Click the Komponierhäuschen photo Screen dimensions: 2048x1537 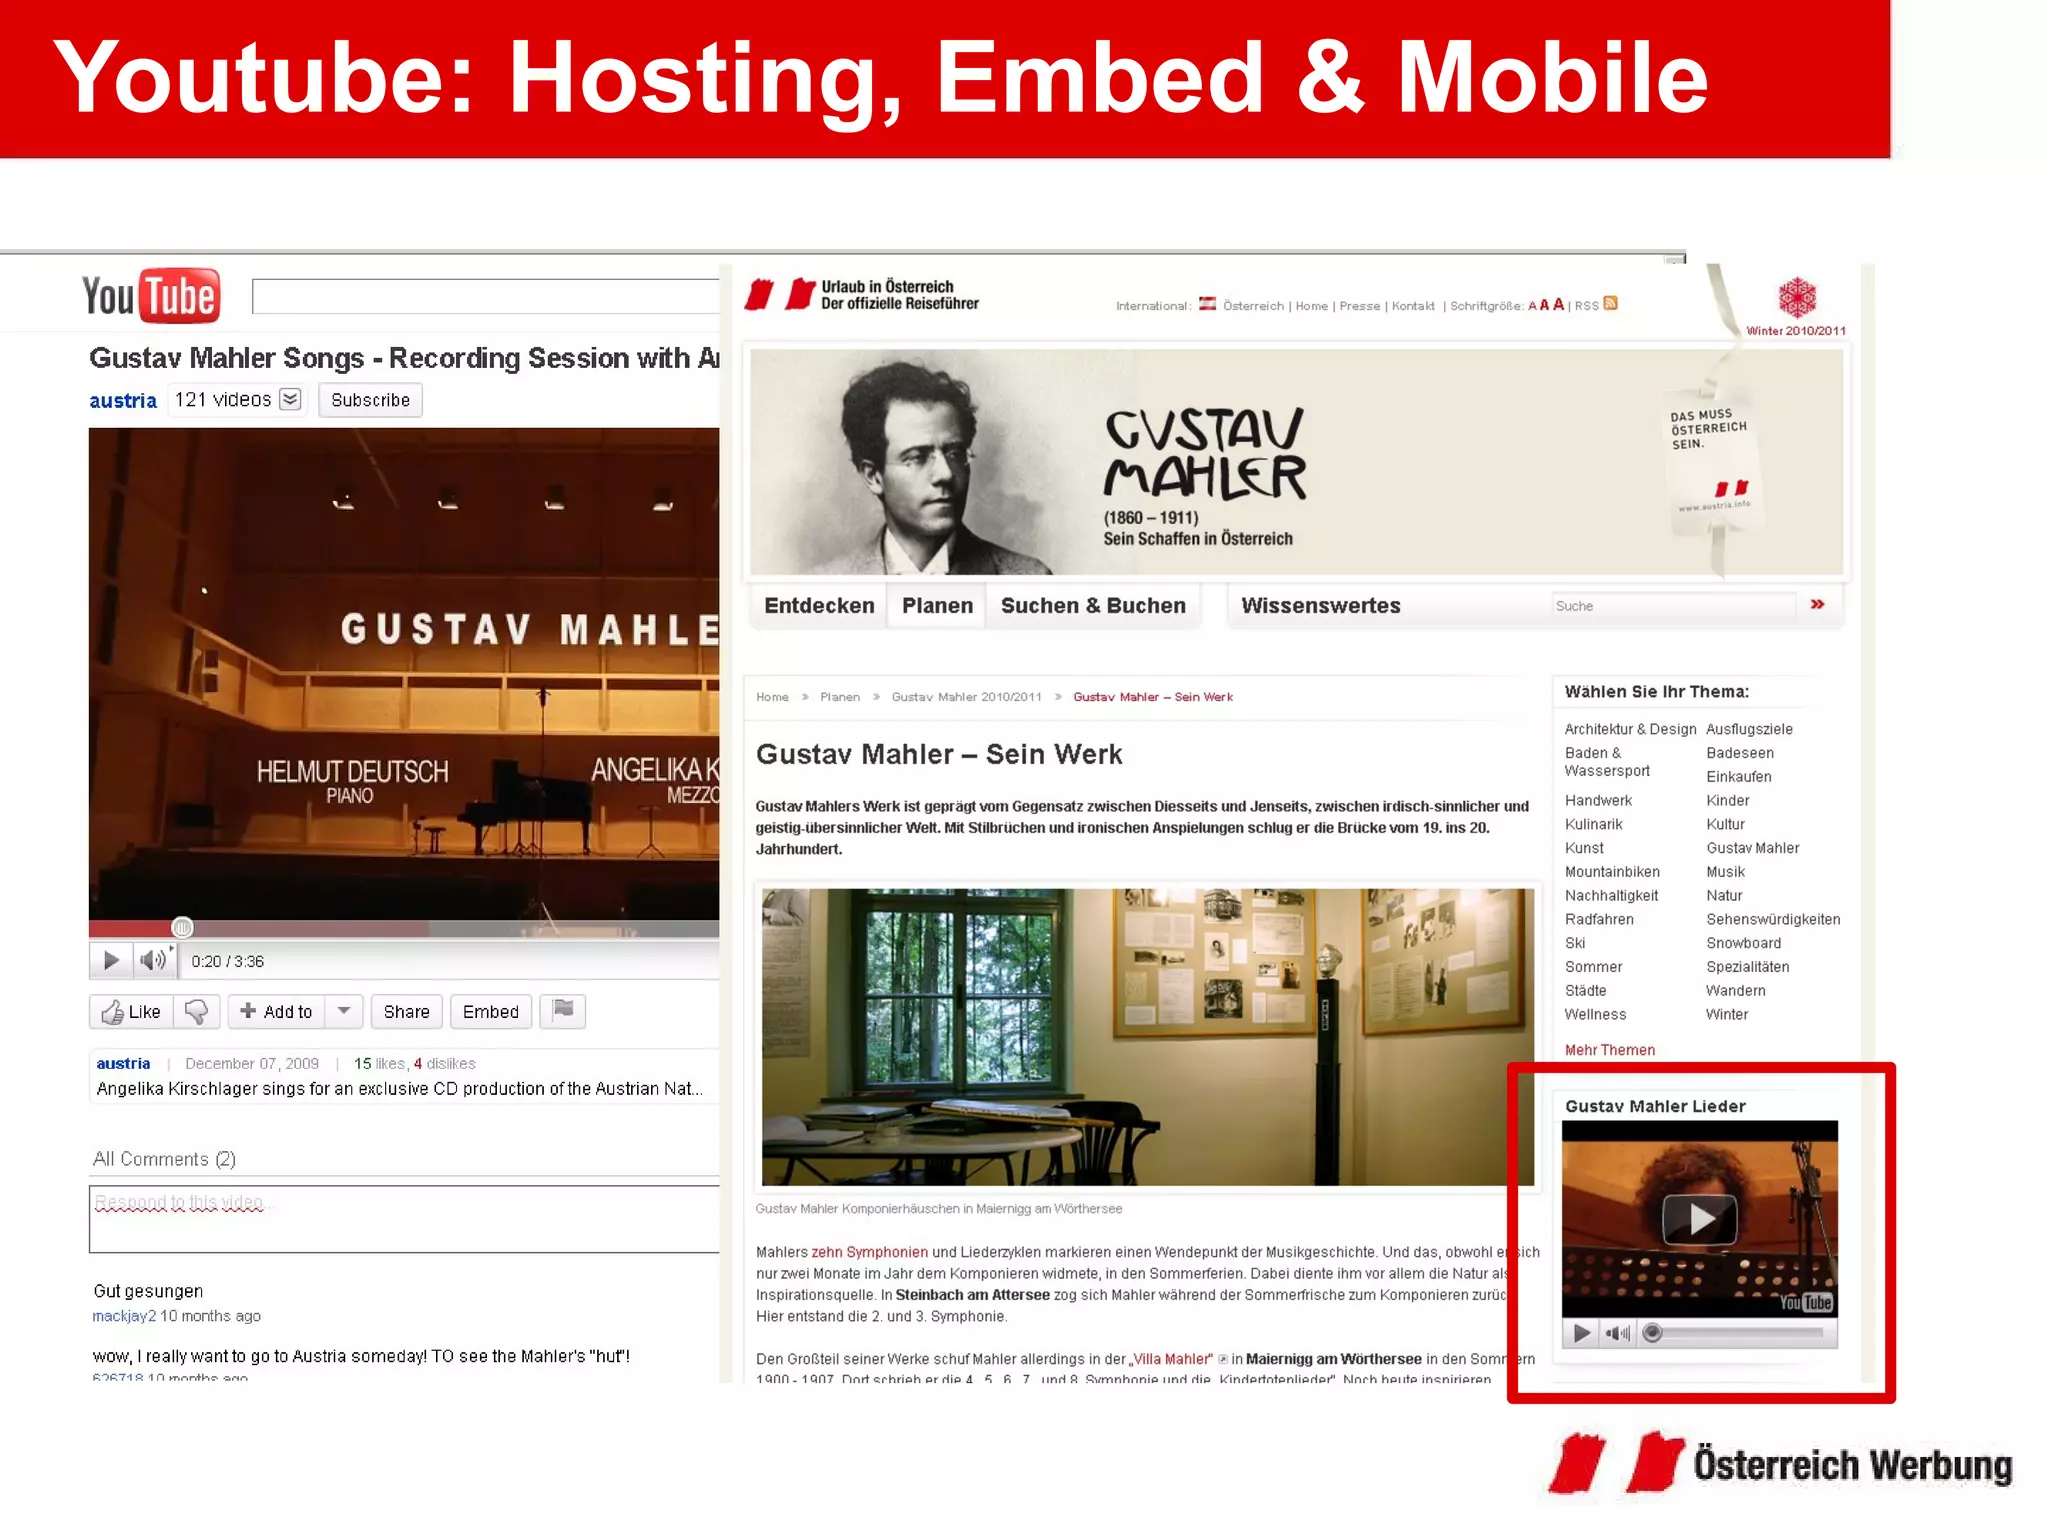(x=1147, y=1037)
